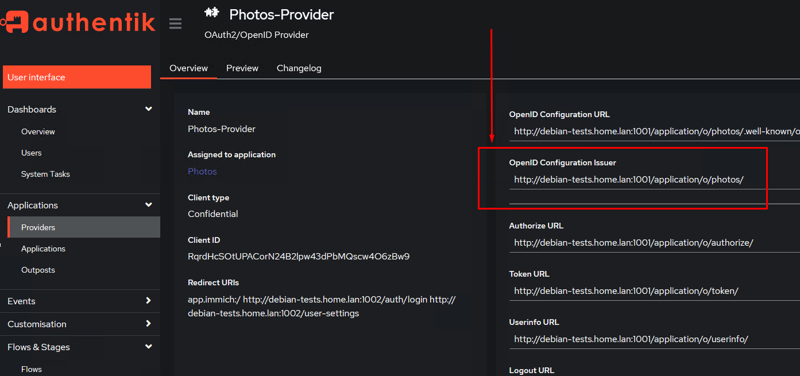Click the OpenID Configuration URL field
The image size is (800, 376).
pyautogui.click(x=655, y=131)
